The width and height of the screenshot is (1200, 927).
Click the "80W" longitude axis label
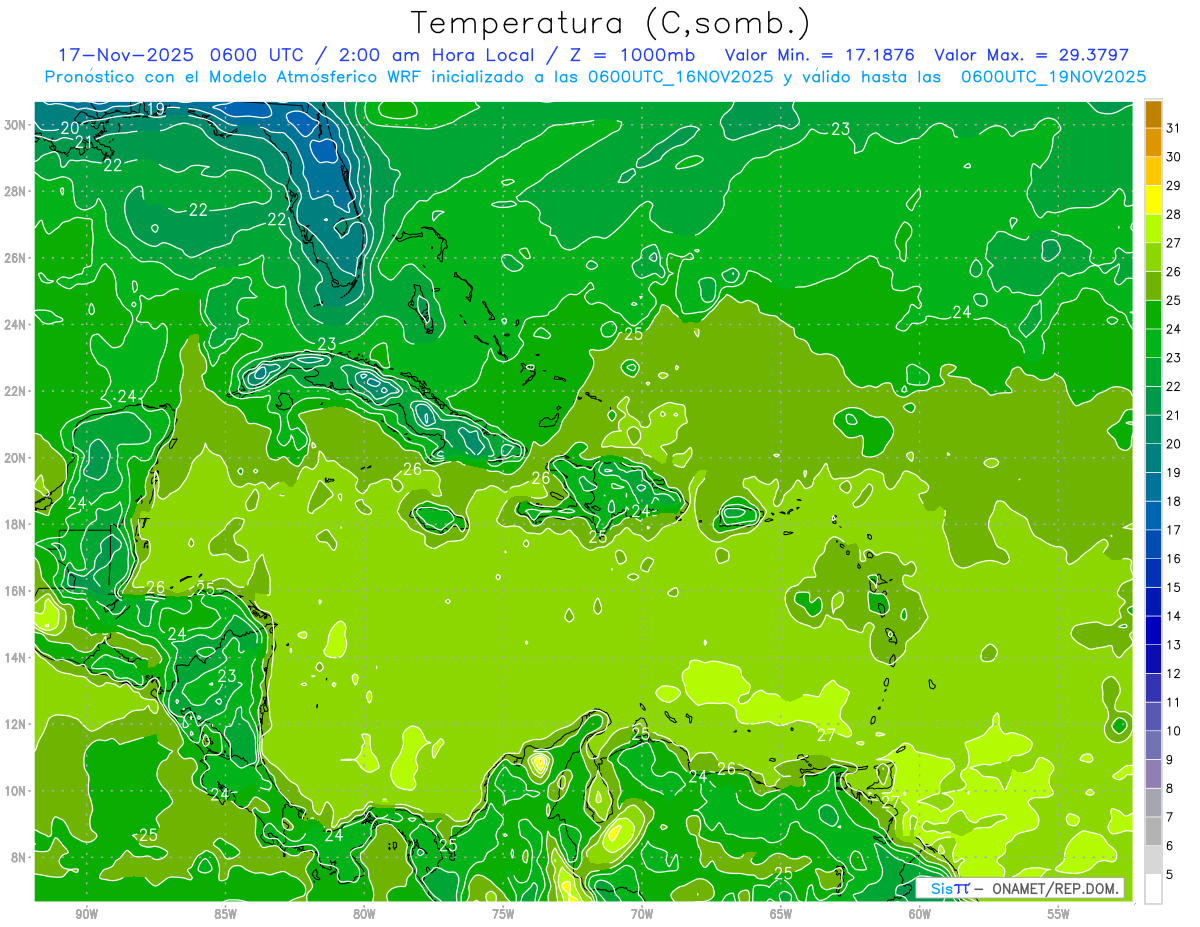tap(364, 914)
